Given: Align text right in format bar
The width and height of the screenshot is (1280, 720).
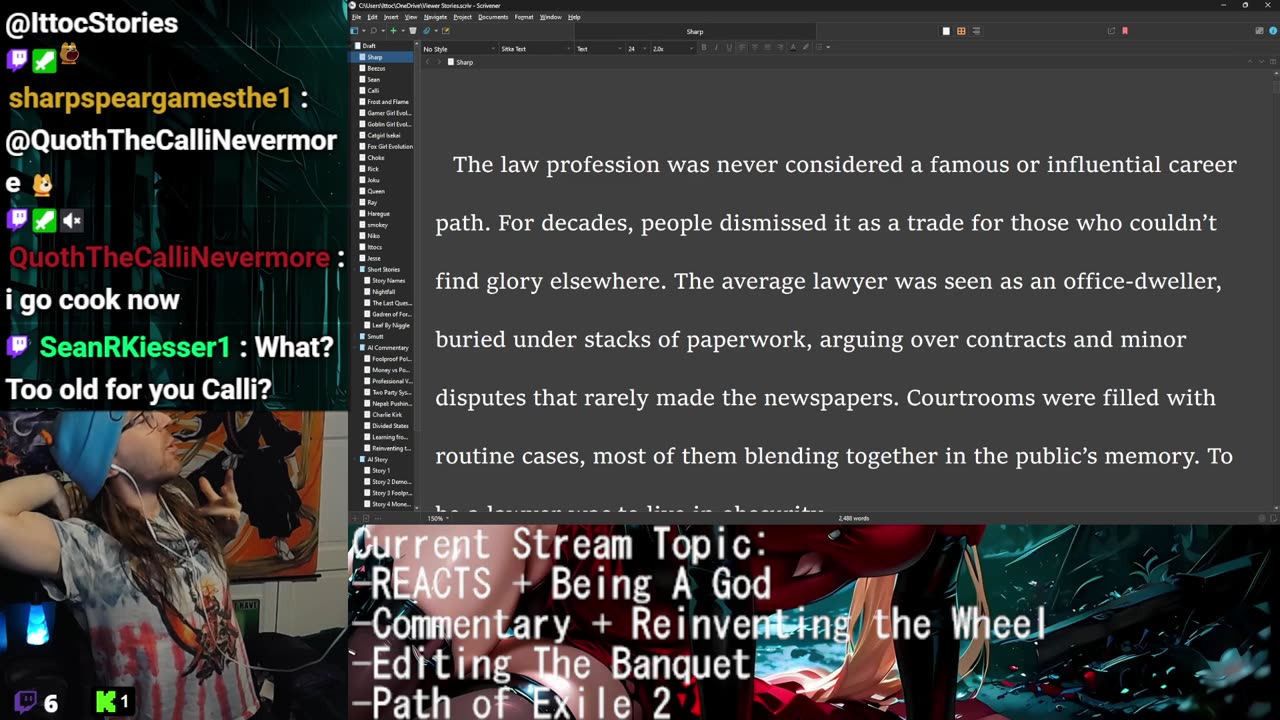Looking at the screenshot, I should pyautogui.click(x=779, y=48).
